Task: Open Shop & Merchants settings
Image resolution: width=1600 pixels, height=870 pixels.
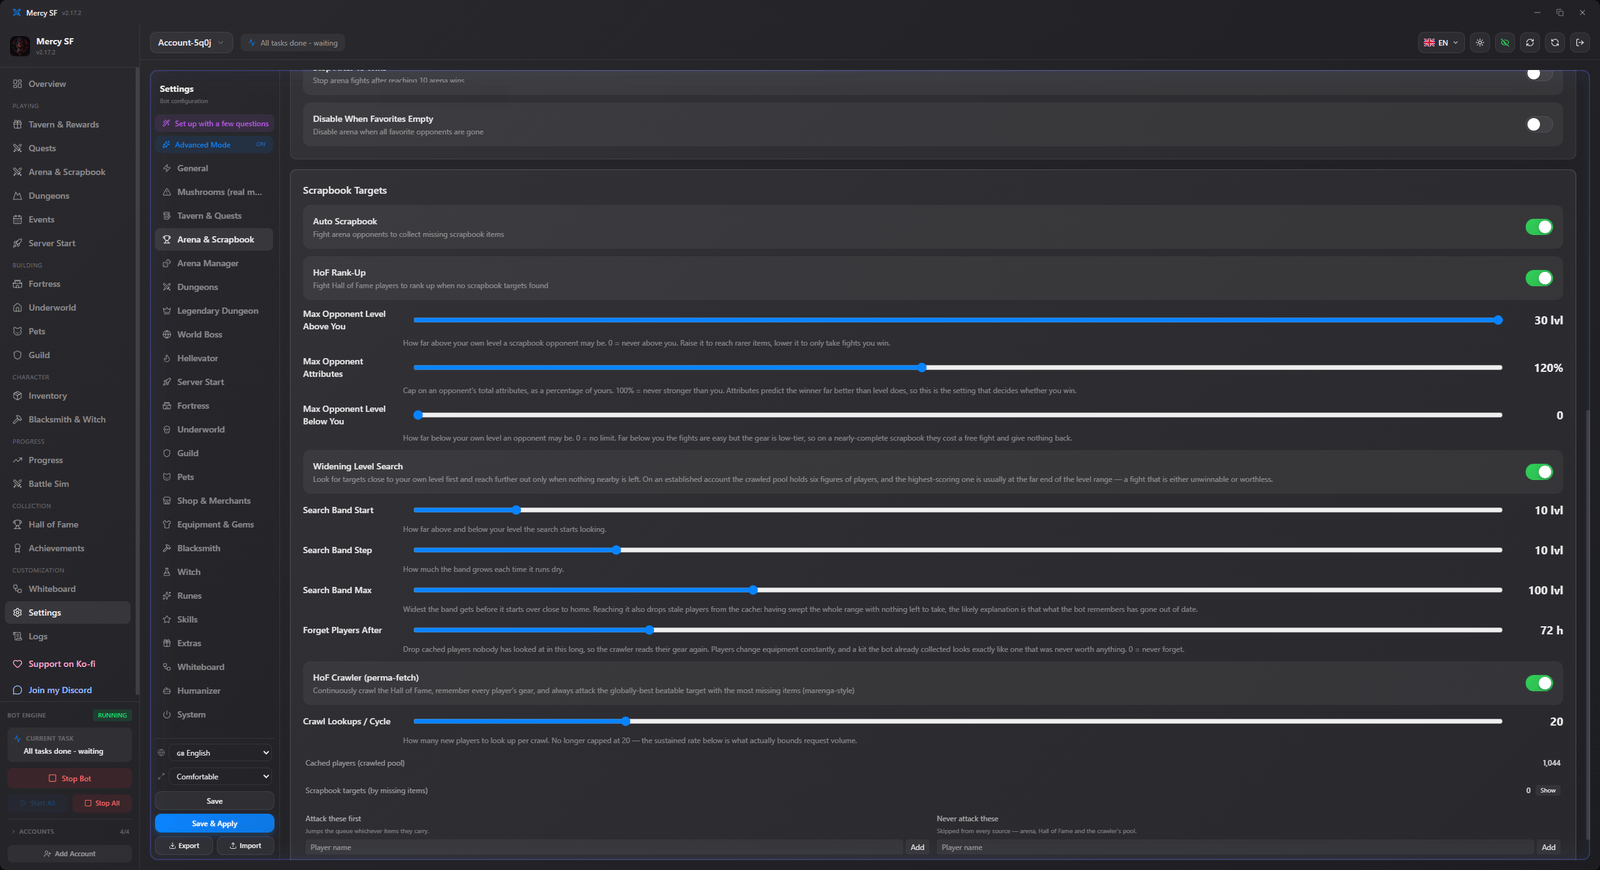Action: (x=214, y=501)
